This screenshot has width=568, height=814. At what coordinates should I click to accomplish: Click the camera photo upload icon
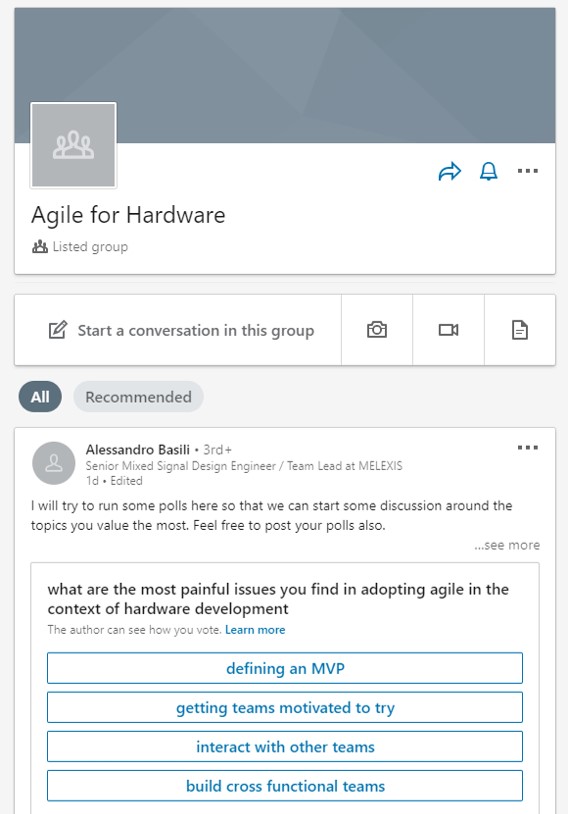click(377, 330)
